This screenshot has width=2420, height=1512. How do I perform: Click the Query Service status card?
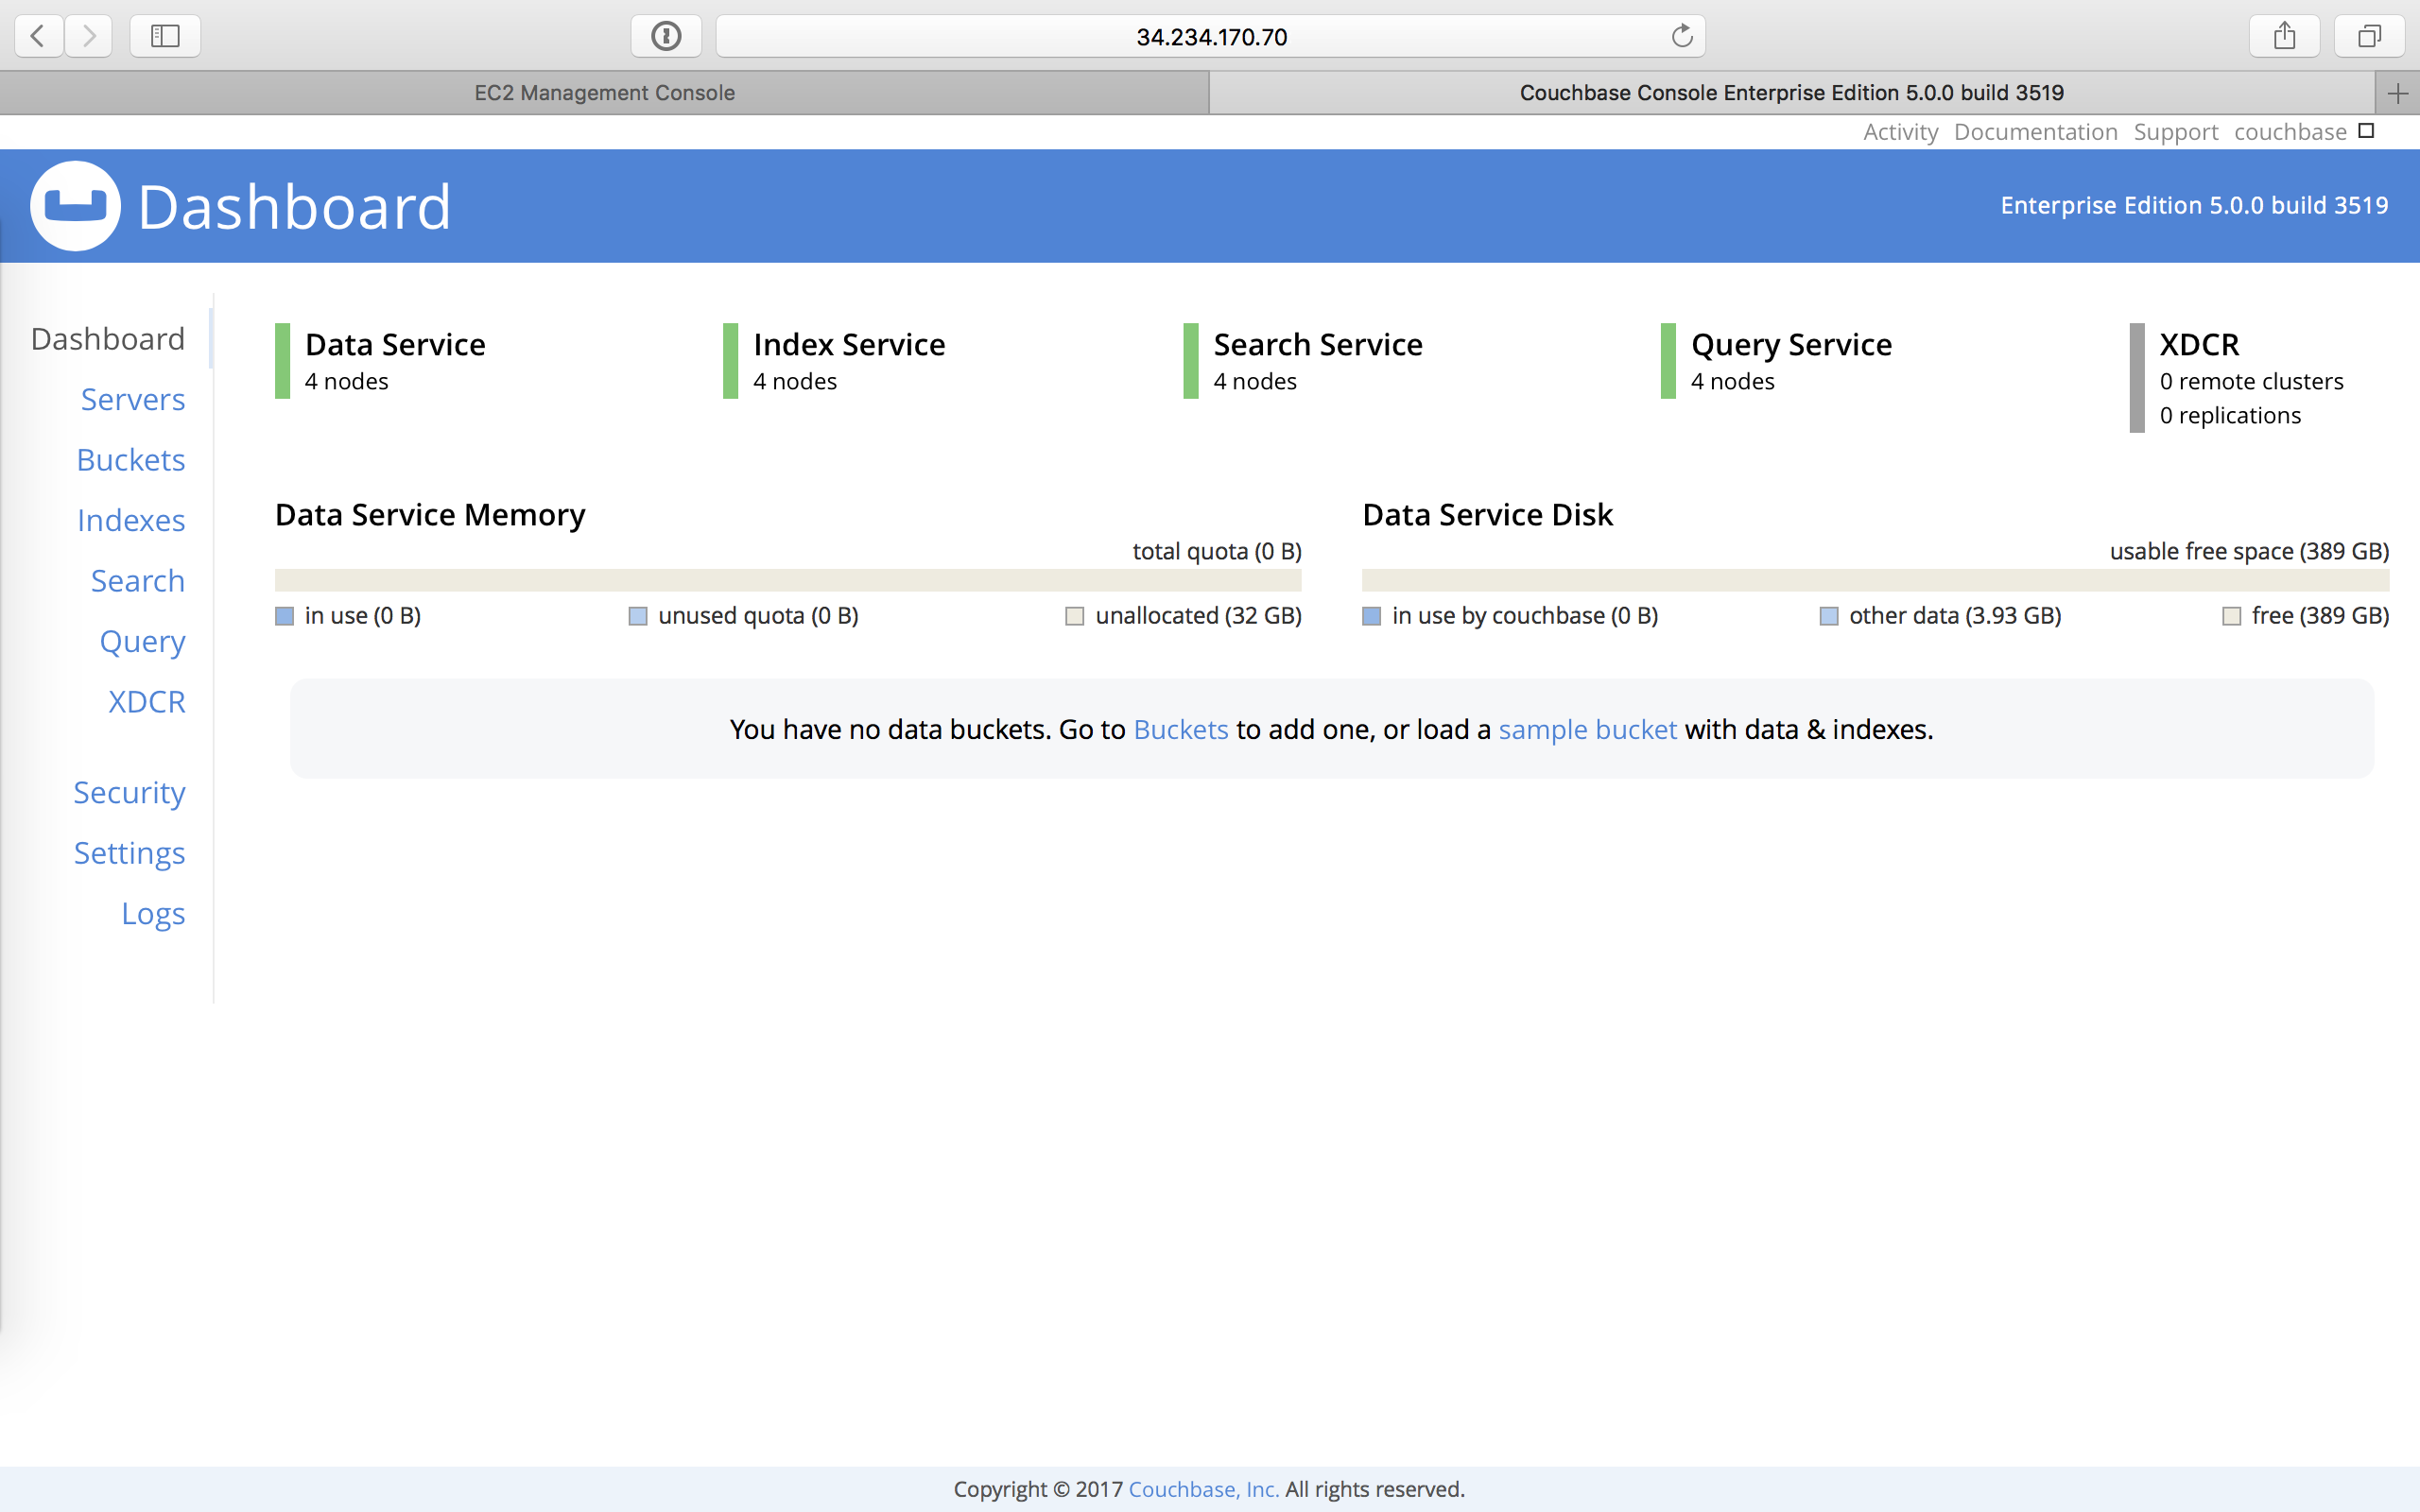click(1776, 361)
